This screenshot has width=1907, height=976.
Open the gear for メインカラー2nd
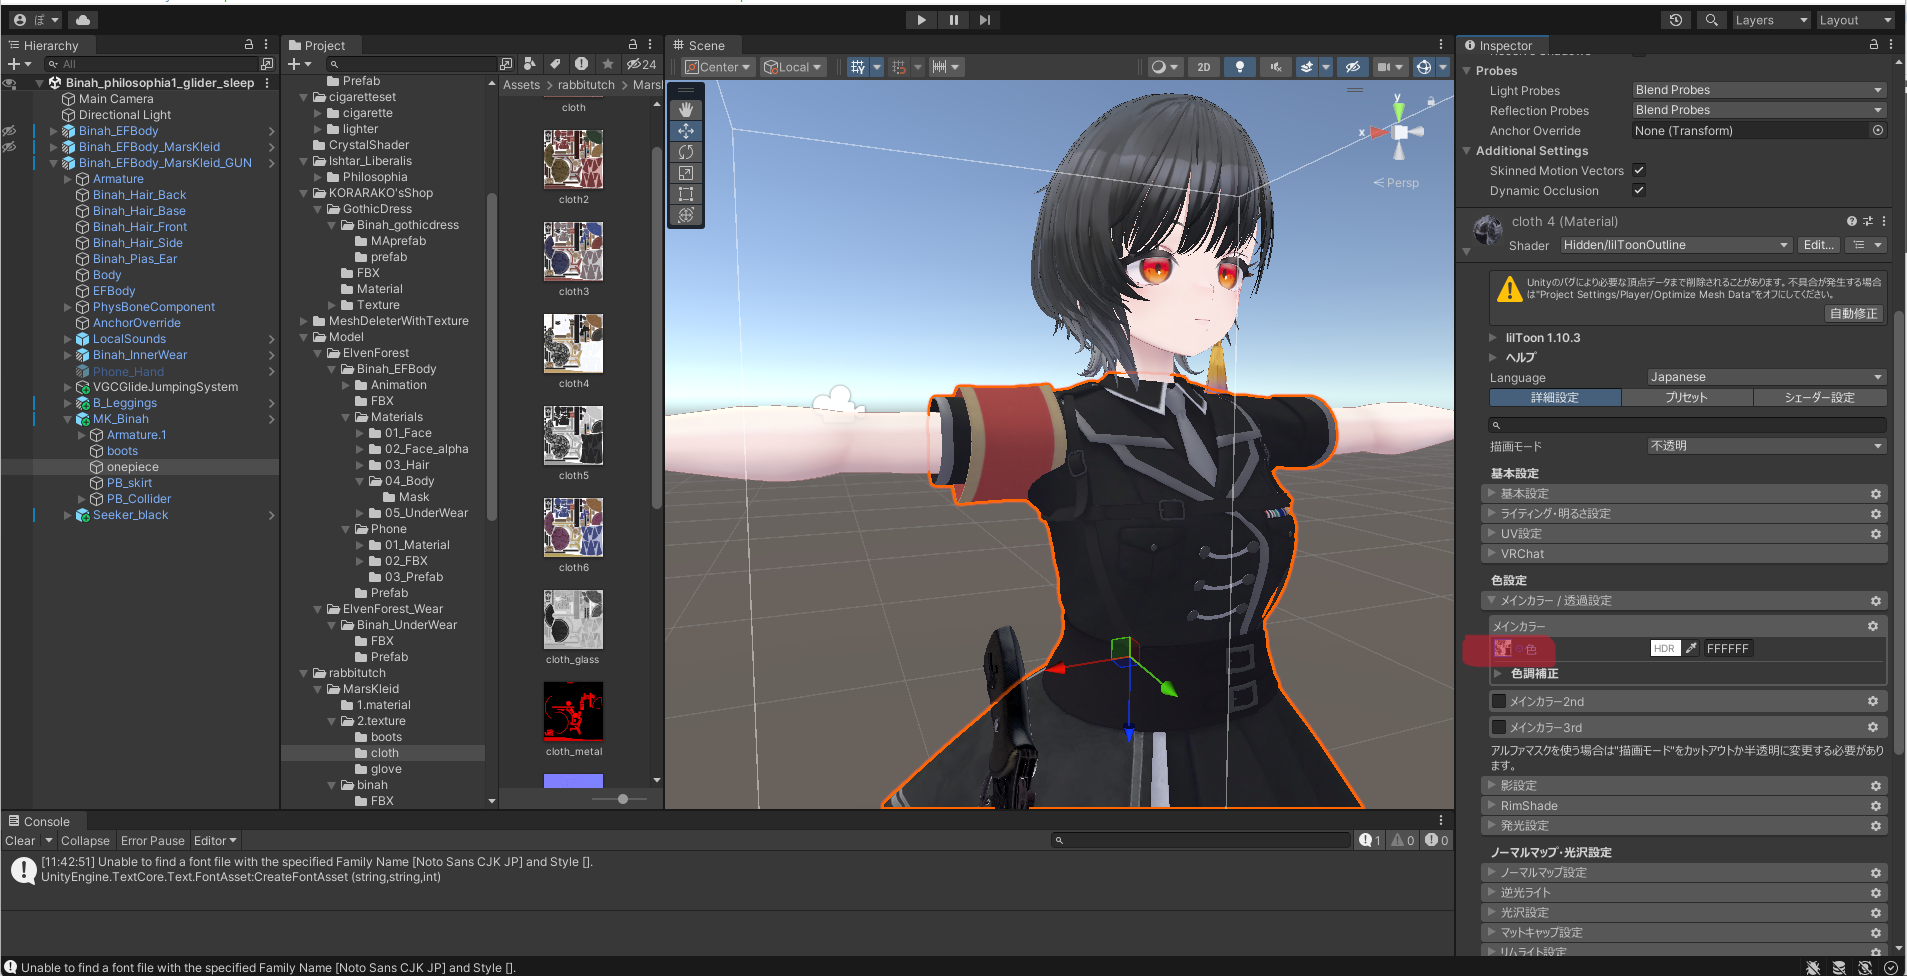1873,701
